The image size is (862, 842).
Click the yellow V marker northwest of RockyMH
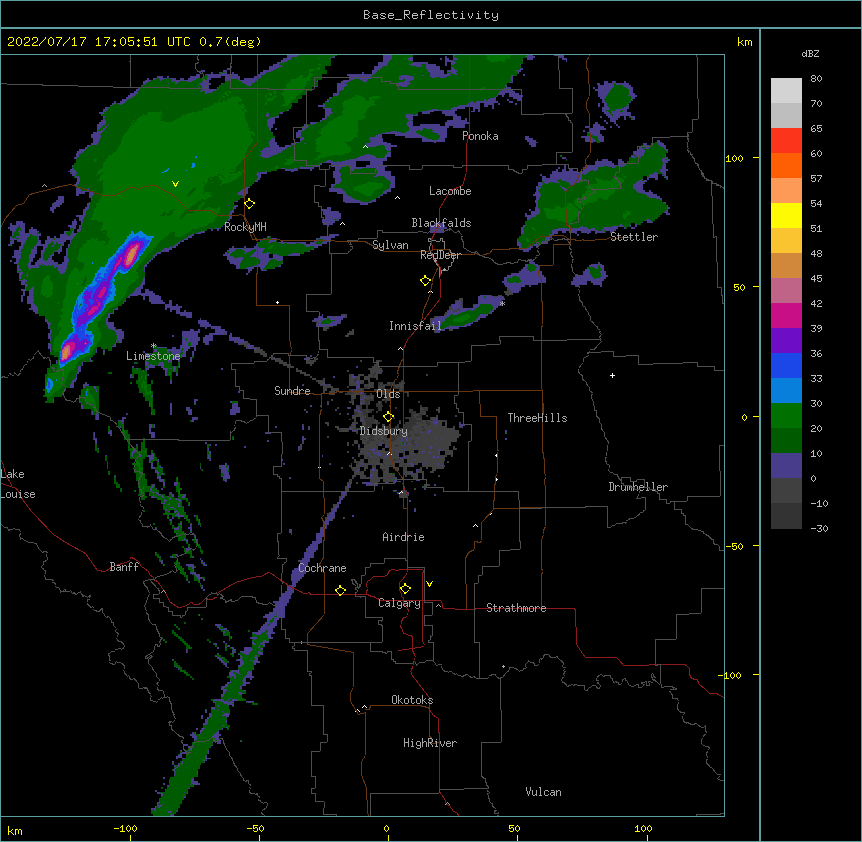tap(175, 184)
